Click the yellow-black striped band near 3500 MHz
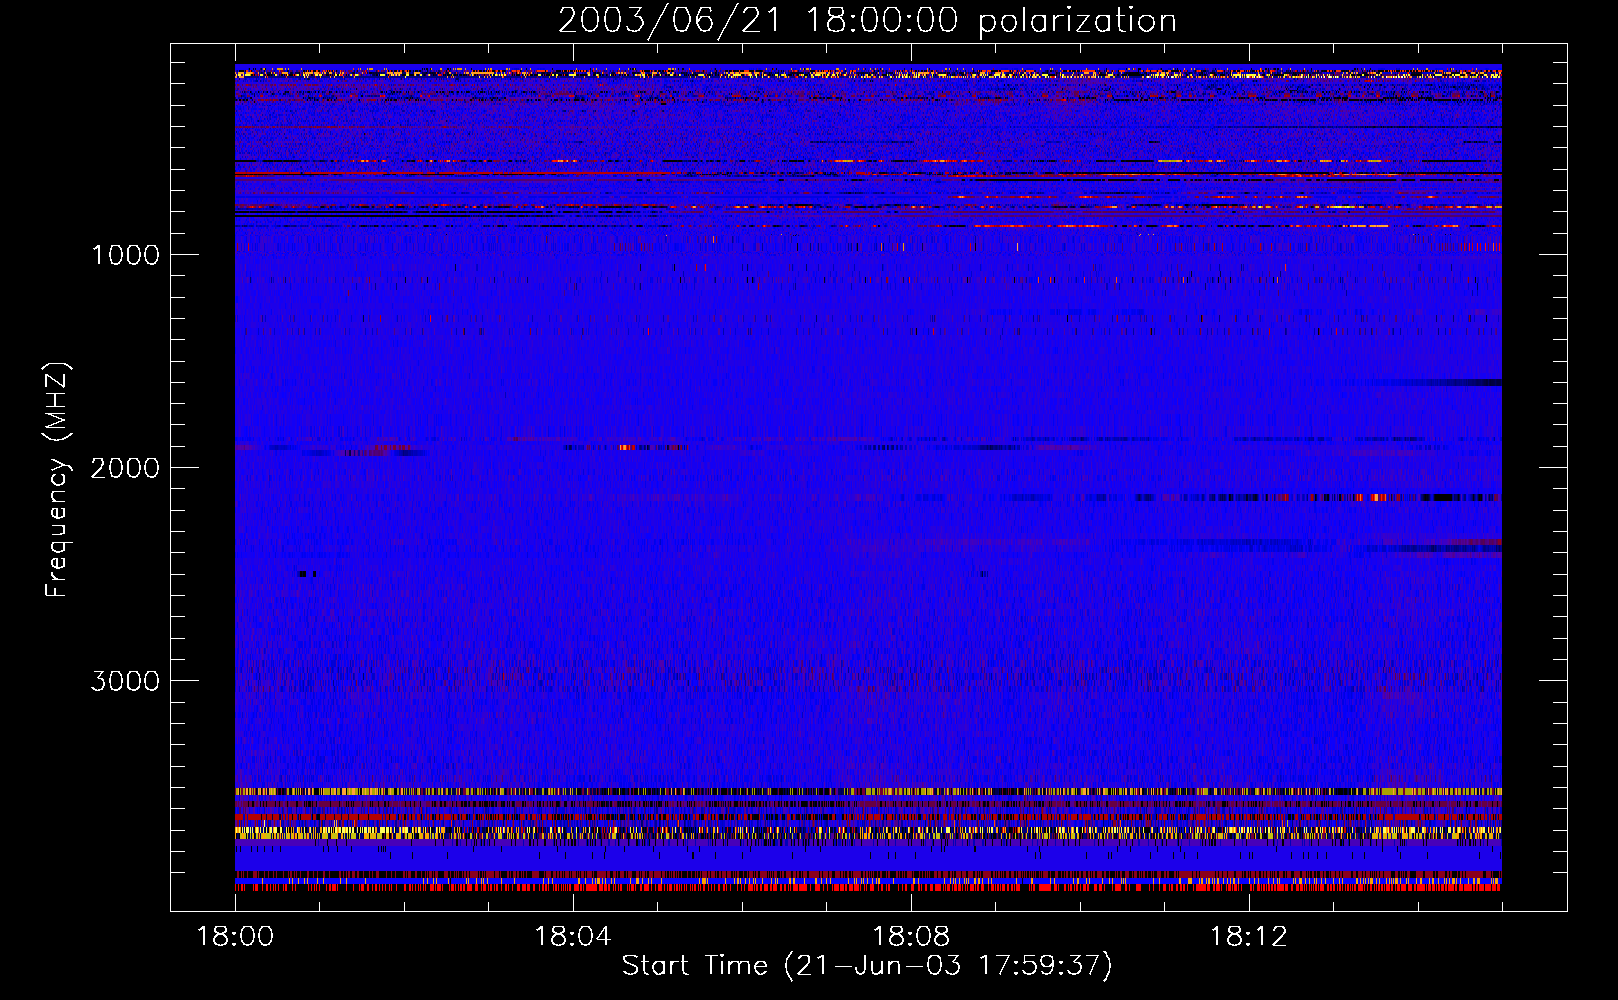This screenshot has width=1618, height=1000. tap(868, 791)
